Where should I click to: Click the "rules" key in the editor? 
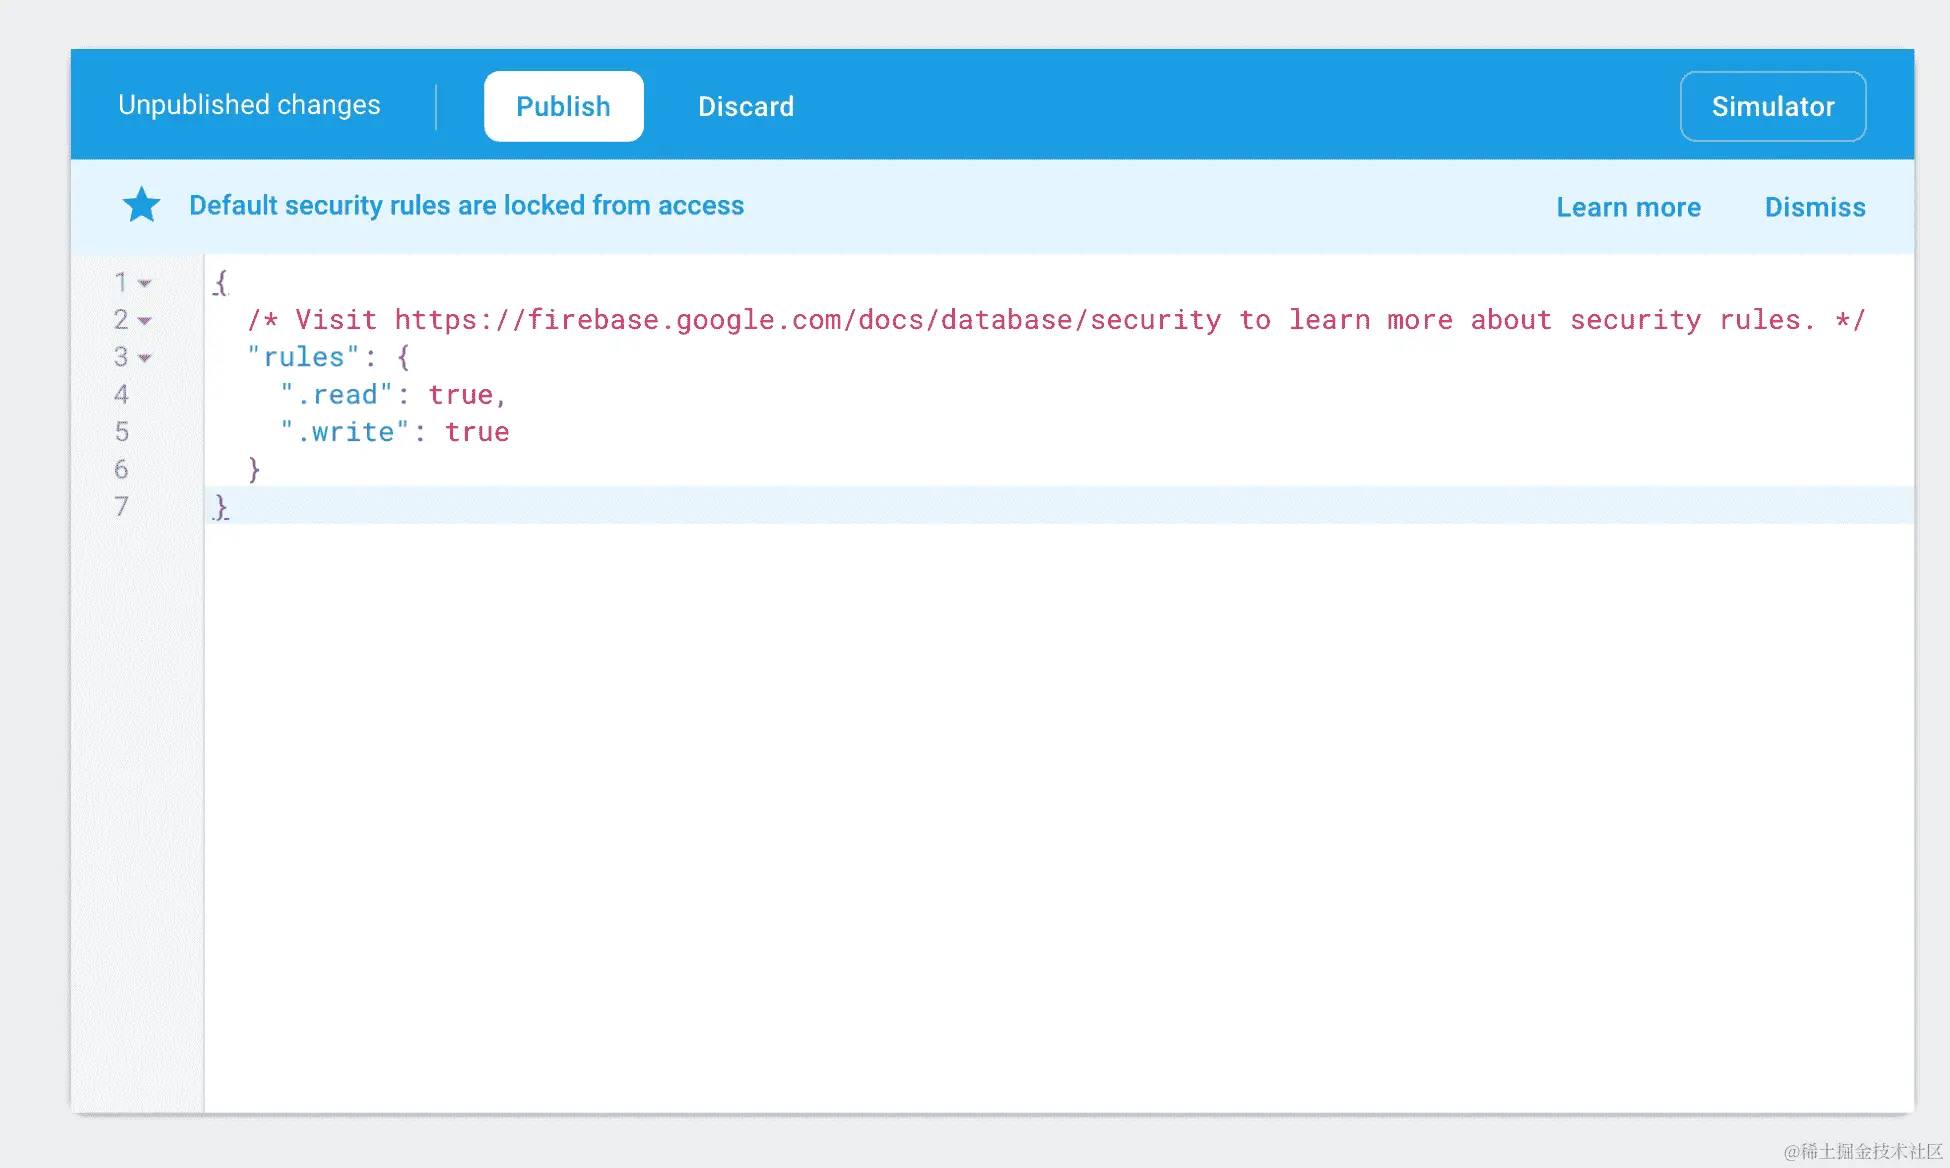(303, 357)
